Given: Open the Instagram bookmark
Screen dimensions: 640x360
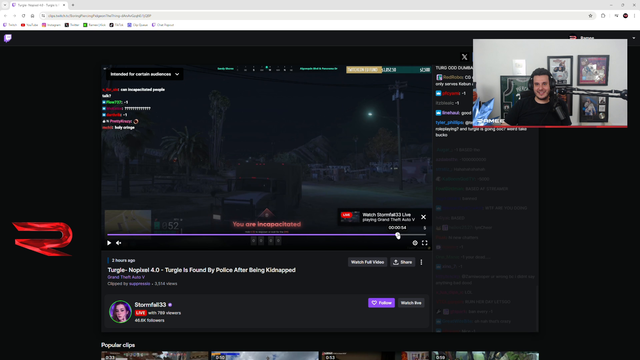Looking at the screenshot, I should 51,25.
